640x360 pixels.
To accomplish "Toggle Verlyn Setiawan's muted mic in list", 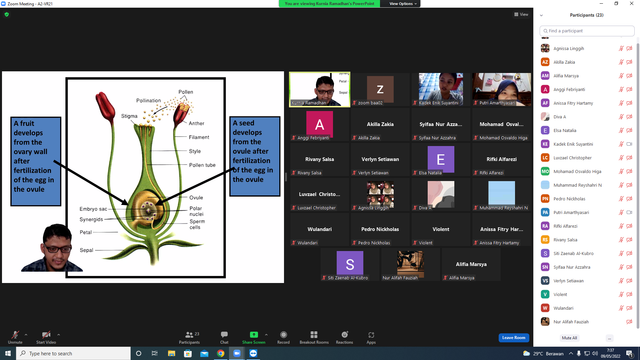I will tap(621, 281).
